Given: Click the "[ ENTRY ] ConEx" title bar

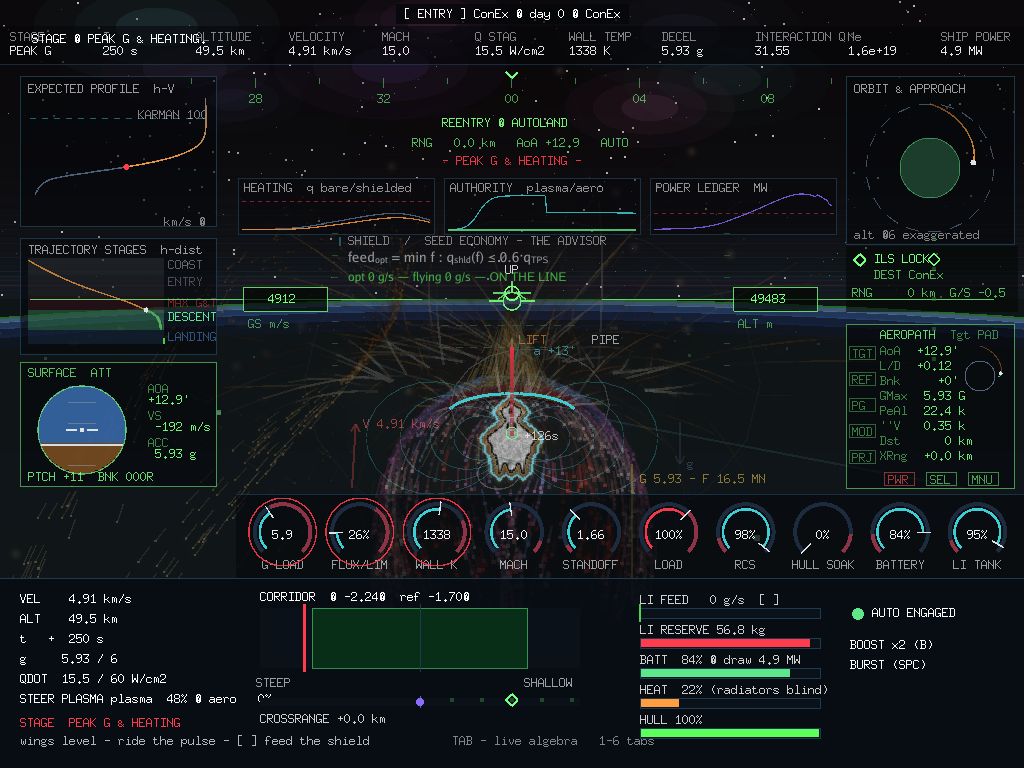Looking at the screenshot, I should pyautogui.click(x=511, y=14).
